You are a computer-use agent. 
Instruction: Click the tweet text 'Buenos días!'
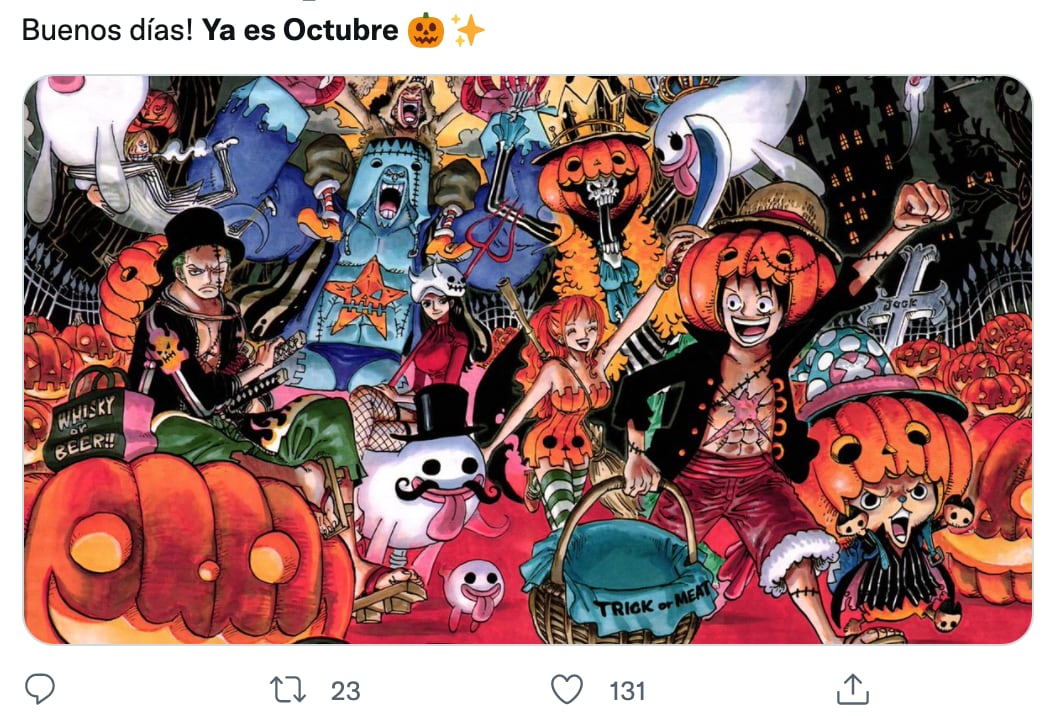[110, 30]
